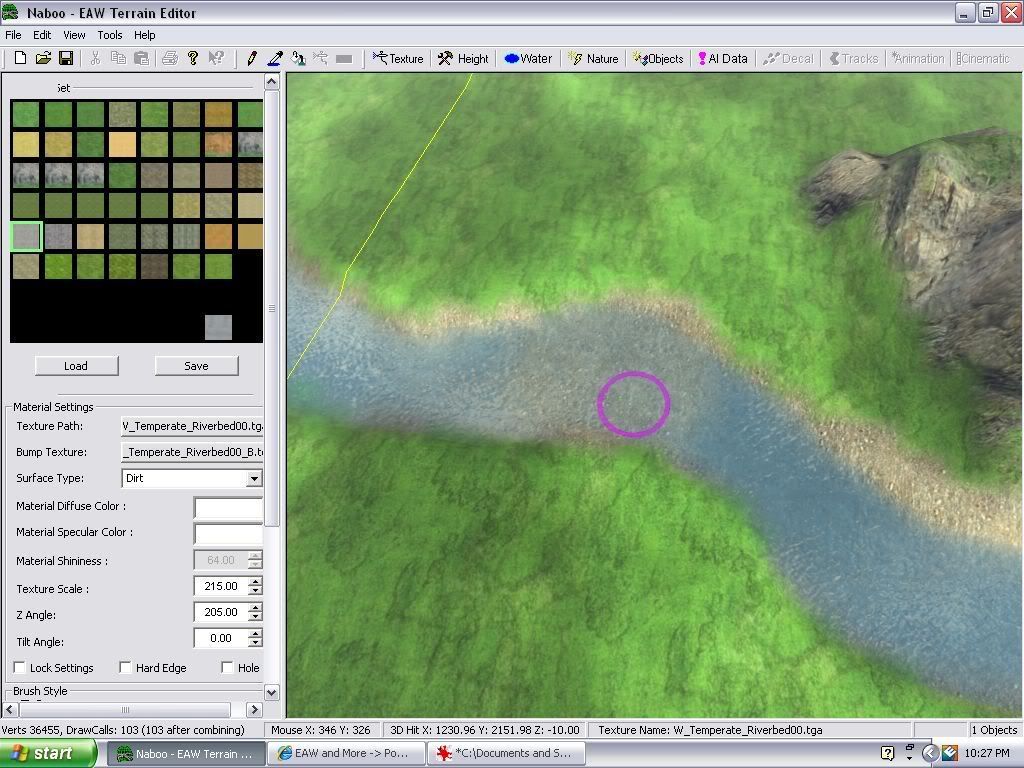Click the Cinematic mode toolbar button
The width and height of the screenshot is (1024, 768).
tap(983, 59)
